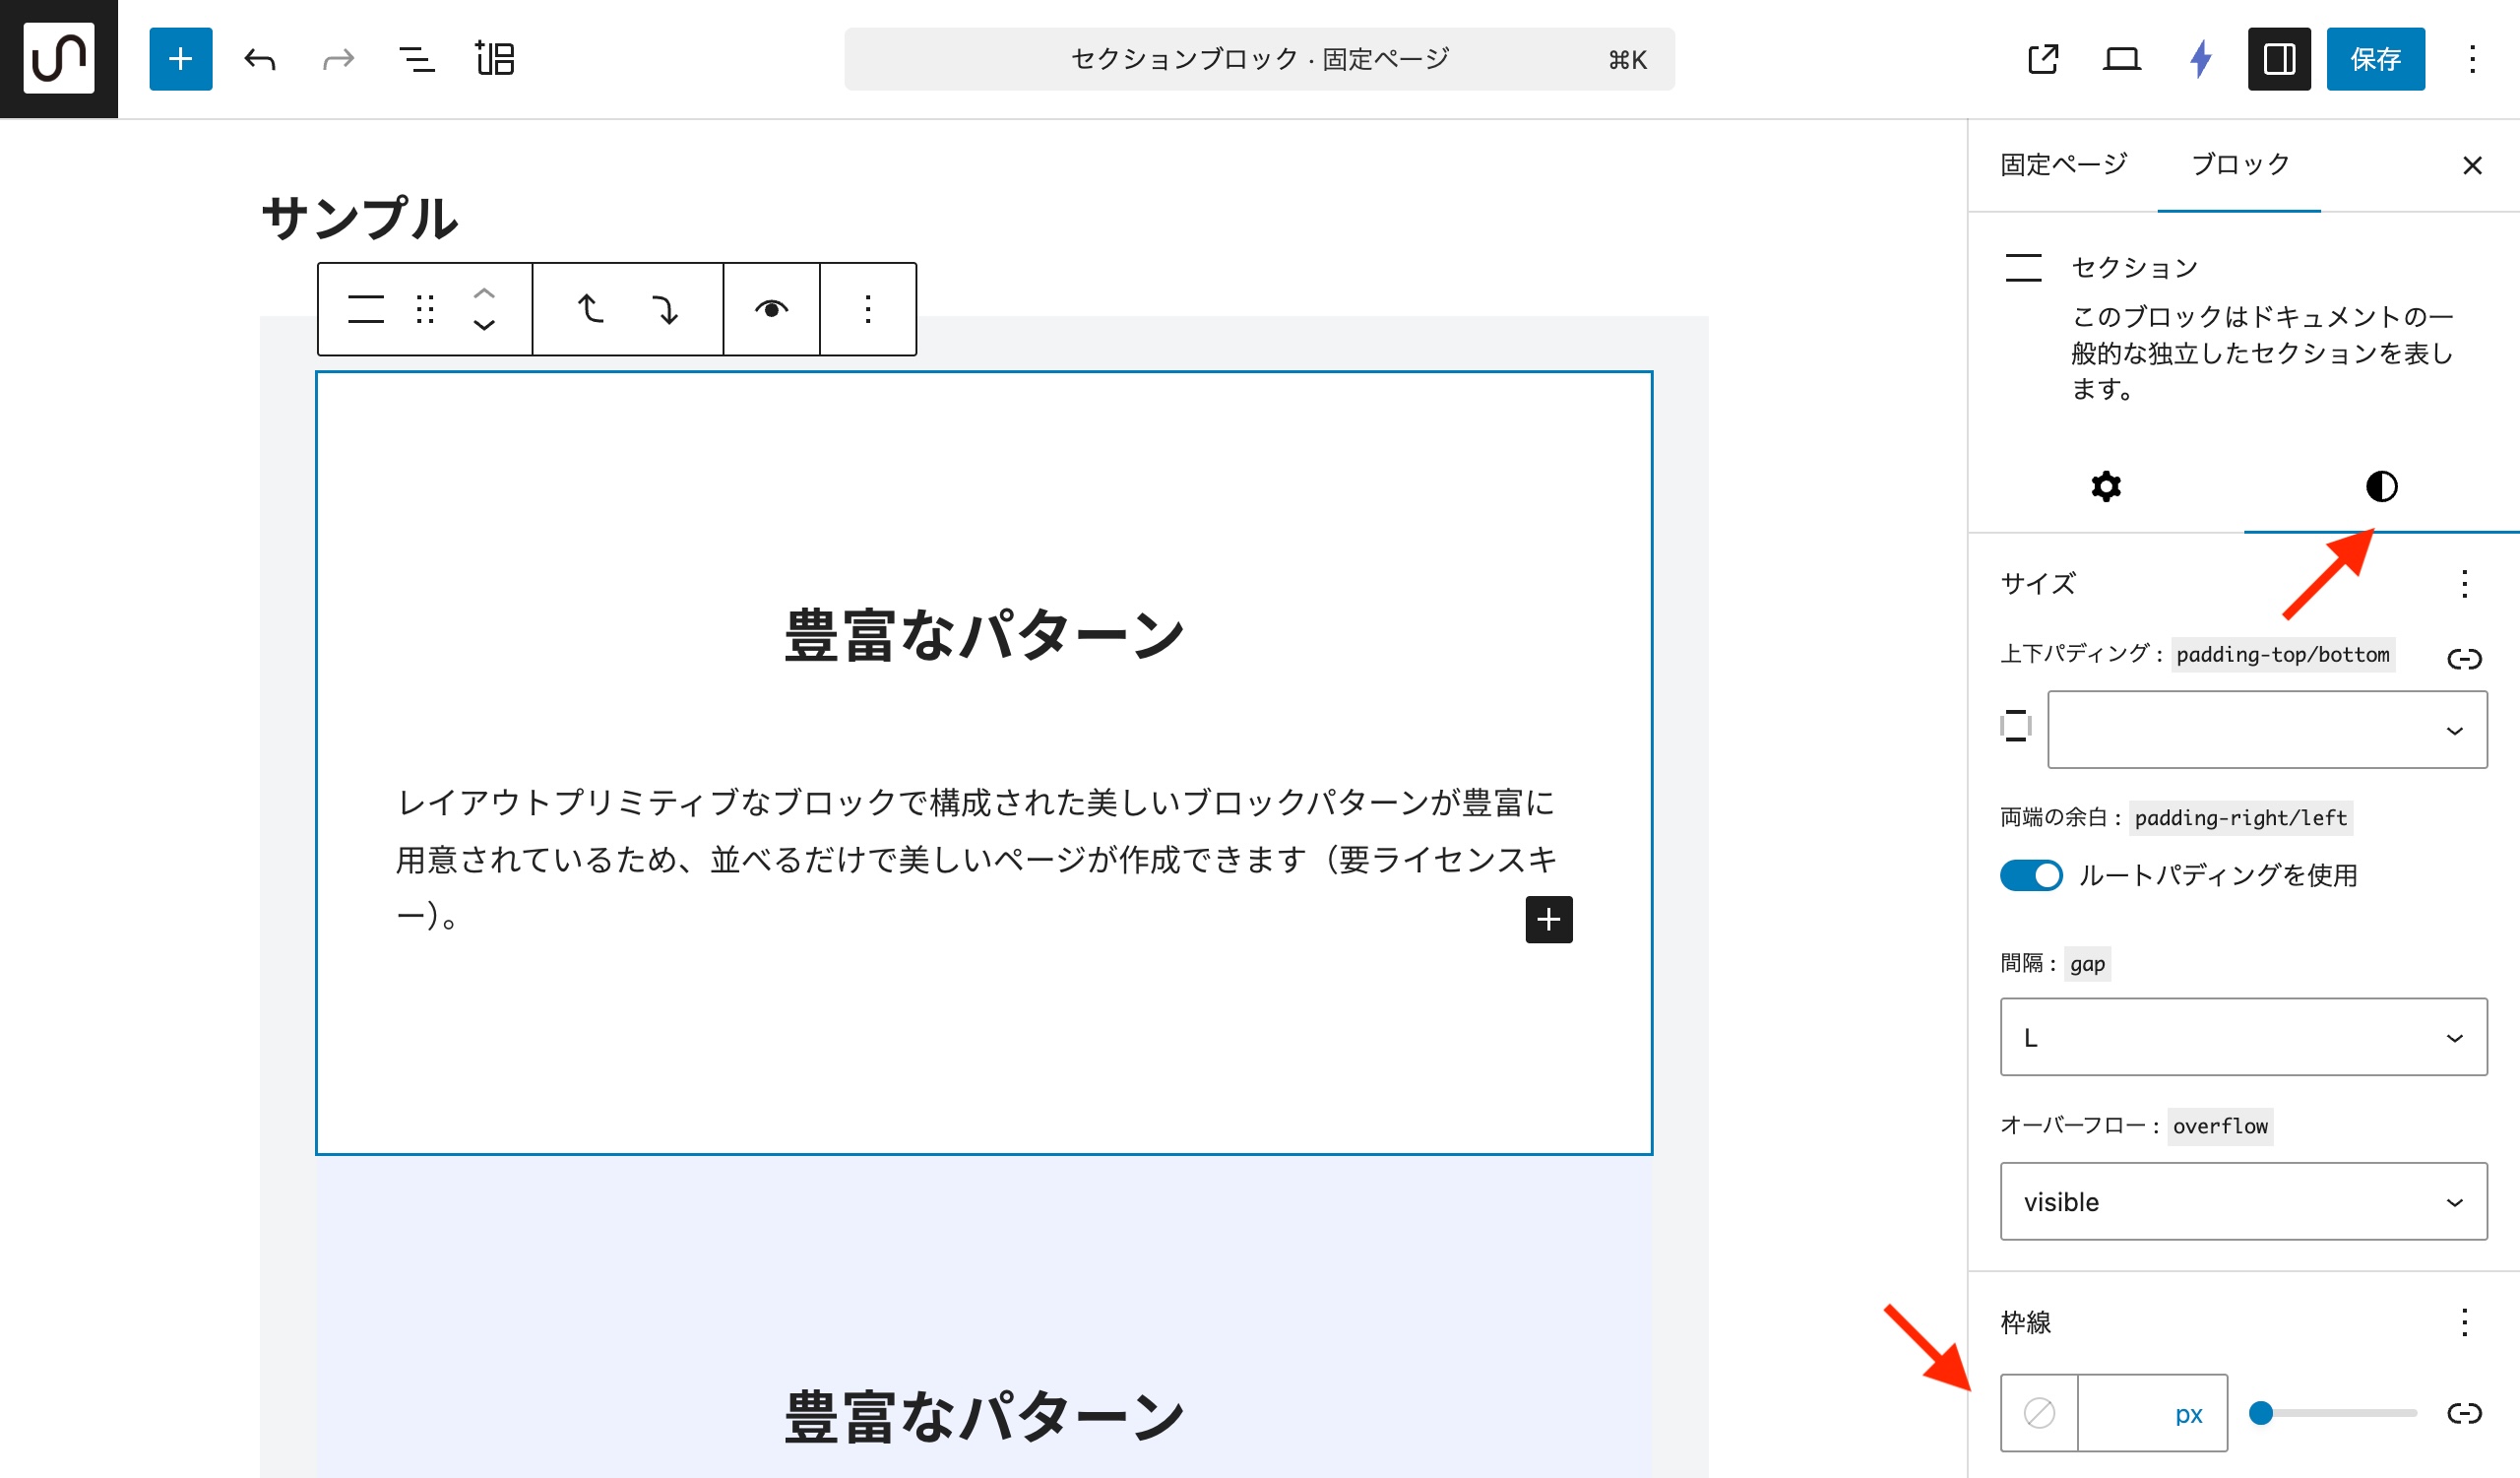Viewport: 2520px width, 1478px height.
Task: Undo the last edit
Action: (260, 59)
